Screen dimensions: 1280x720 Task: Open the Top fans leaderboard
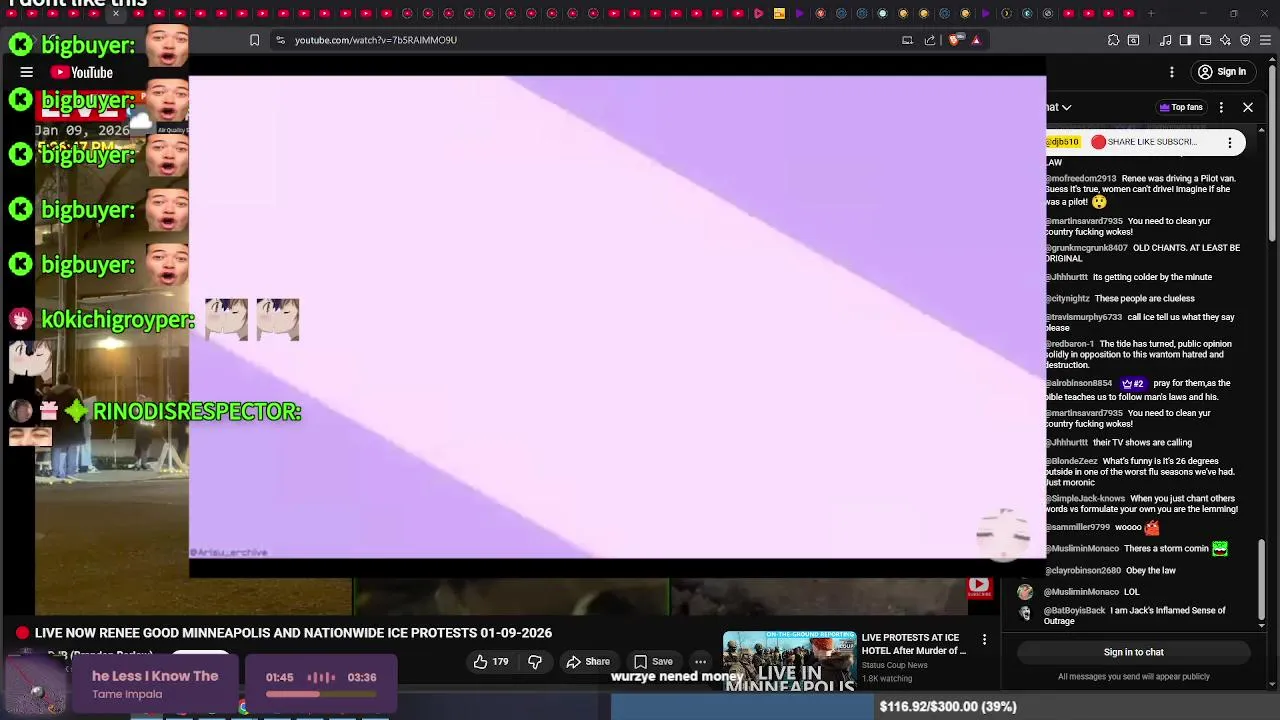coord(1181,107)
